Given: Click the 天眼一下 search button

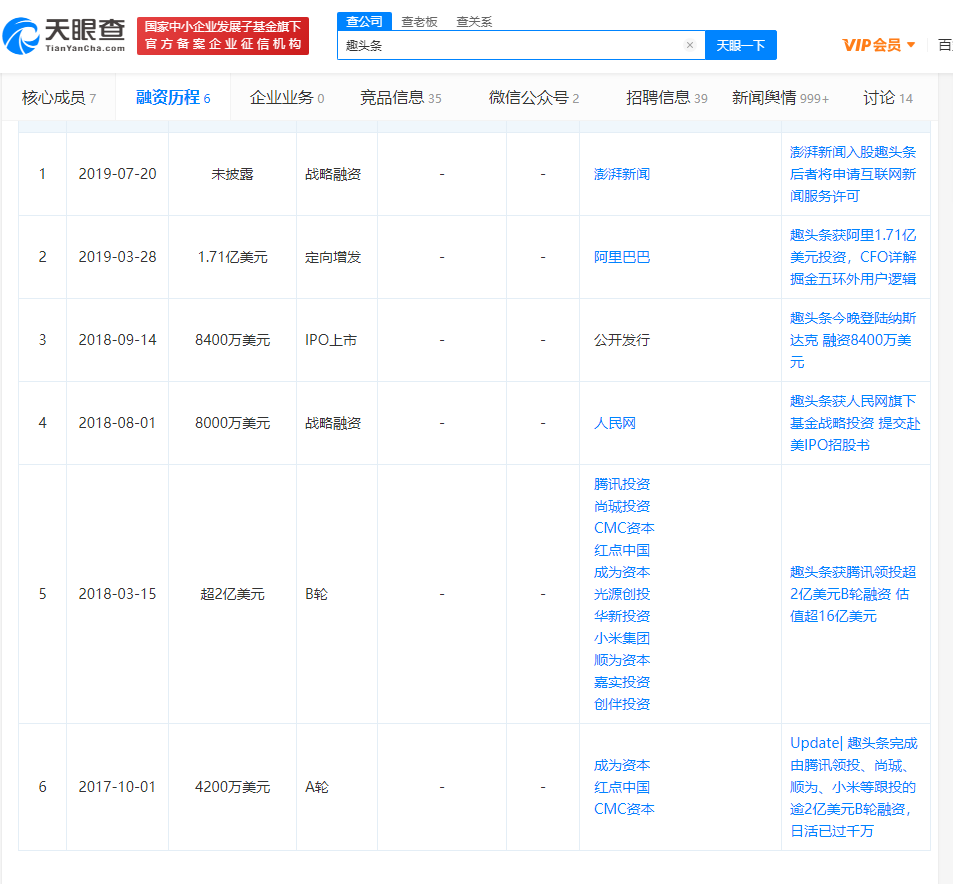Looking at the screenshot, I should tap(740, 45).
